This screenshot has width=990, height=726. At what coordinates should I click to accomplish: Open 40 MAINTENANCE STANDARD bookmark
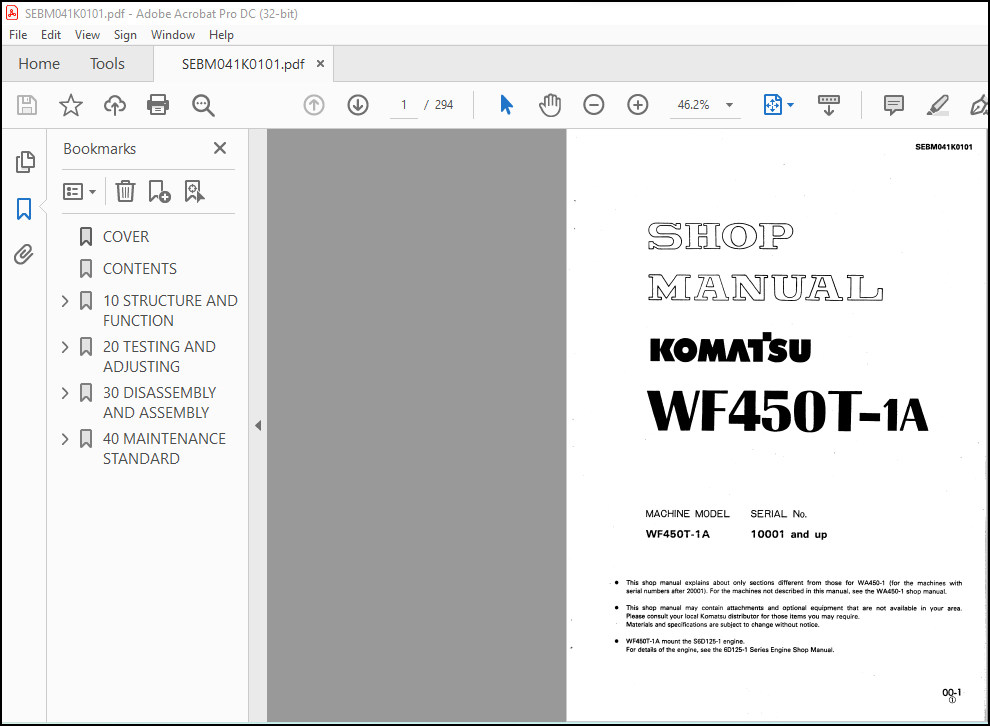click(164, 449)
